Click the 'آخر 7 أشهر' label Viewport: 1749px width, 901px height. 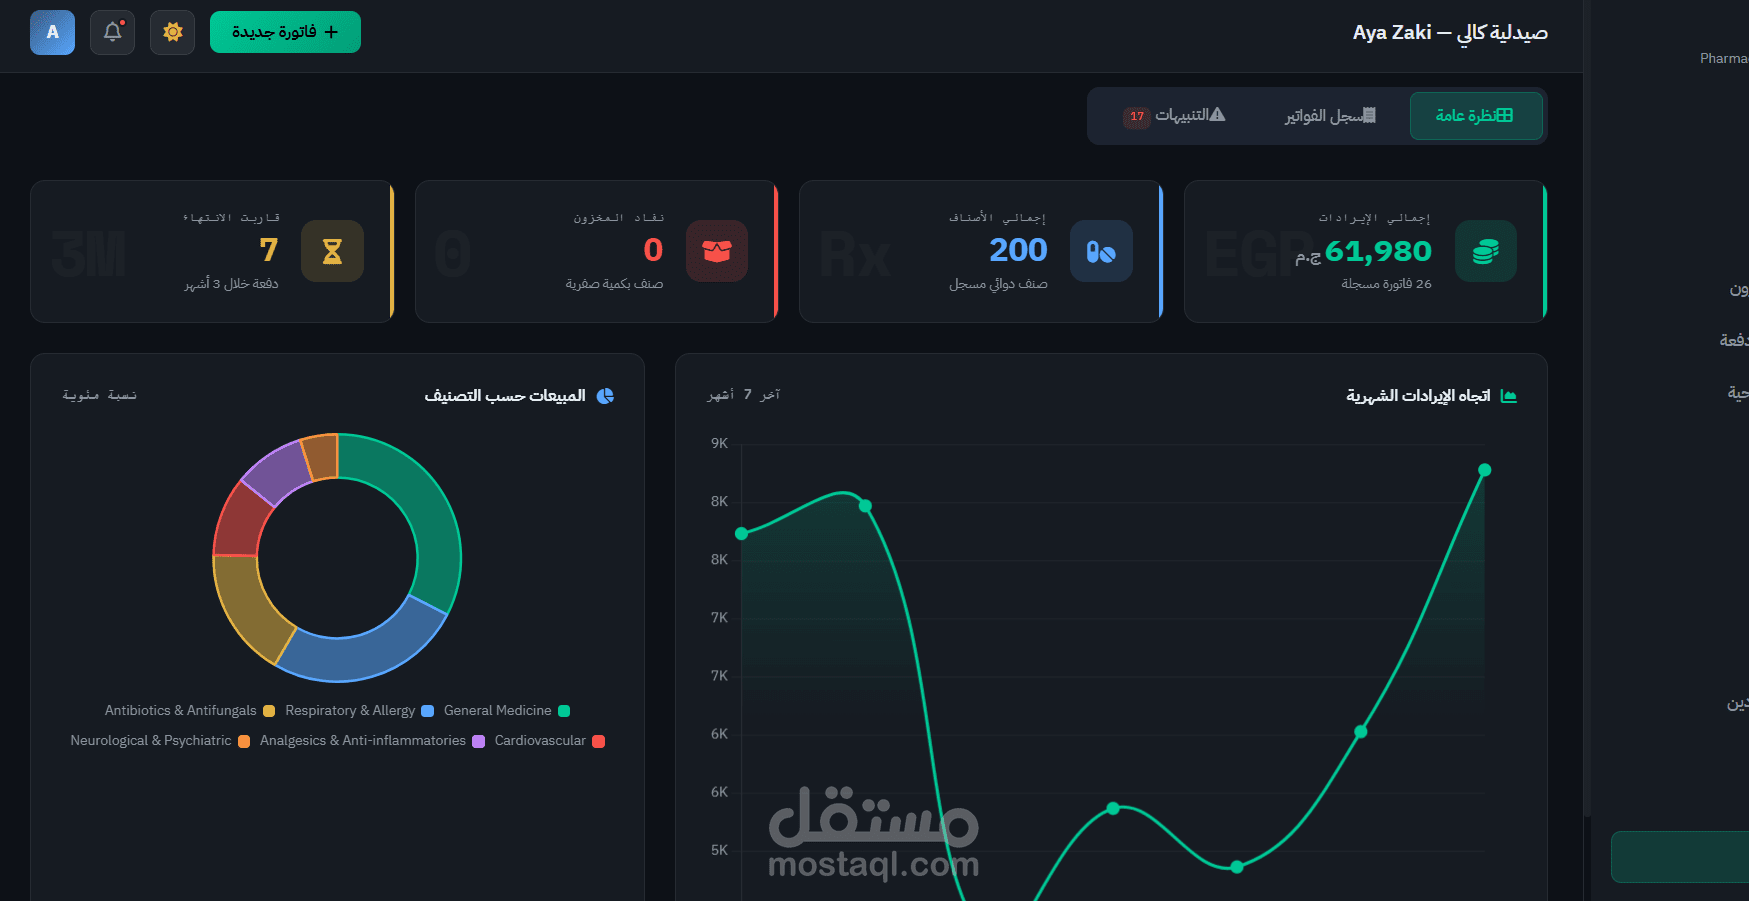tap(743, 395)
